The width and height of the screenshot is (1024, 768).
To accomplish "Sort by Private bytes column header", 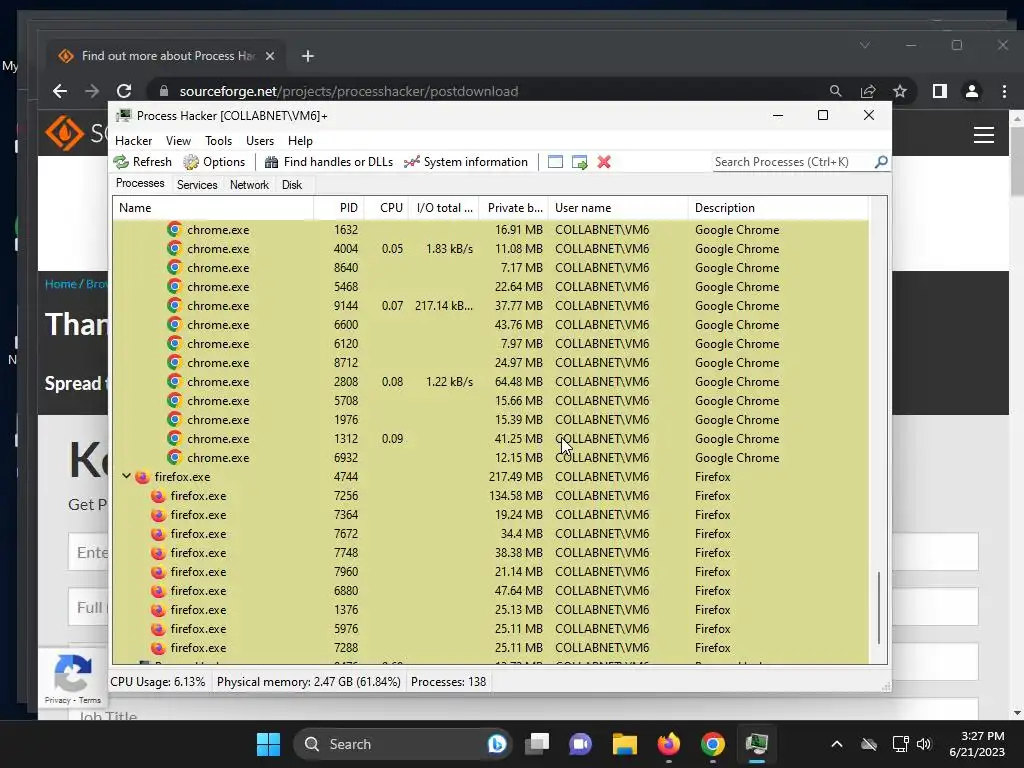I will [514, 208].
